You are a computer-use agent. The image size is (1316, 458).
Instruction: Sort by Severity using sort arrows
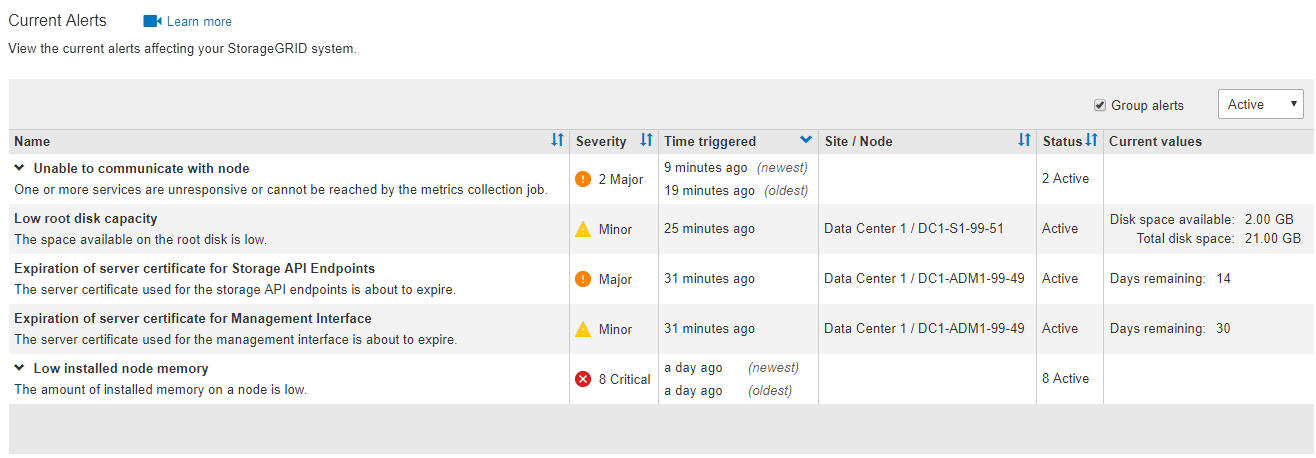click(x=646, y=141)
